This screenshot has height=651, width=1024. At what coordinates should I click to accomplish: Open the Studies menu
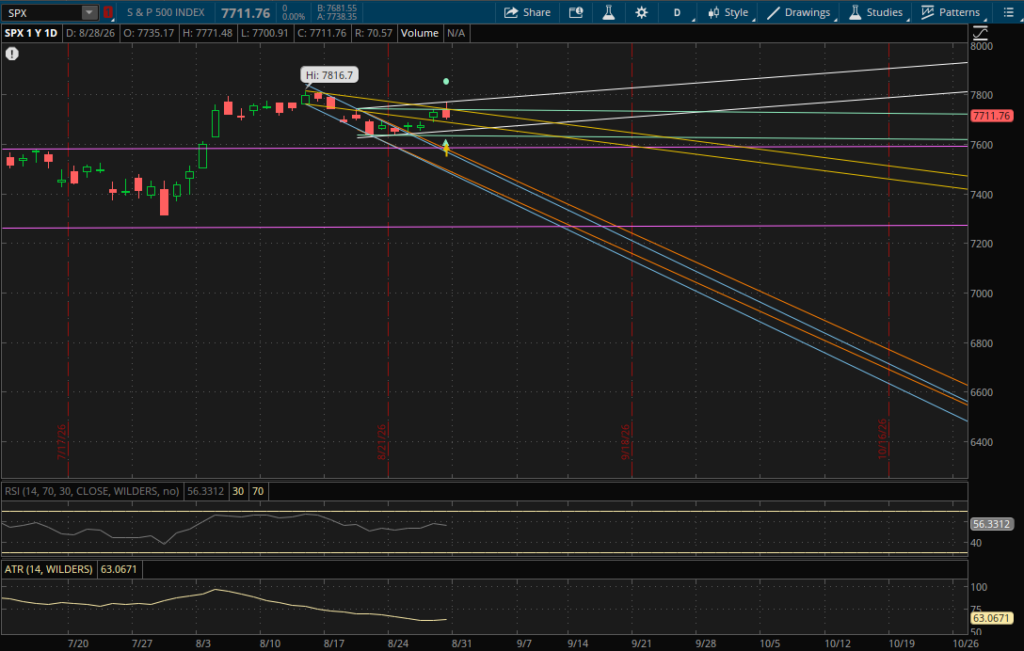(x=876, y=12)
